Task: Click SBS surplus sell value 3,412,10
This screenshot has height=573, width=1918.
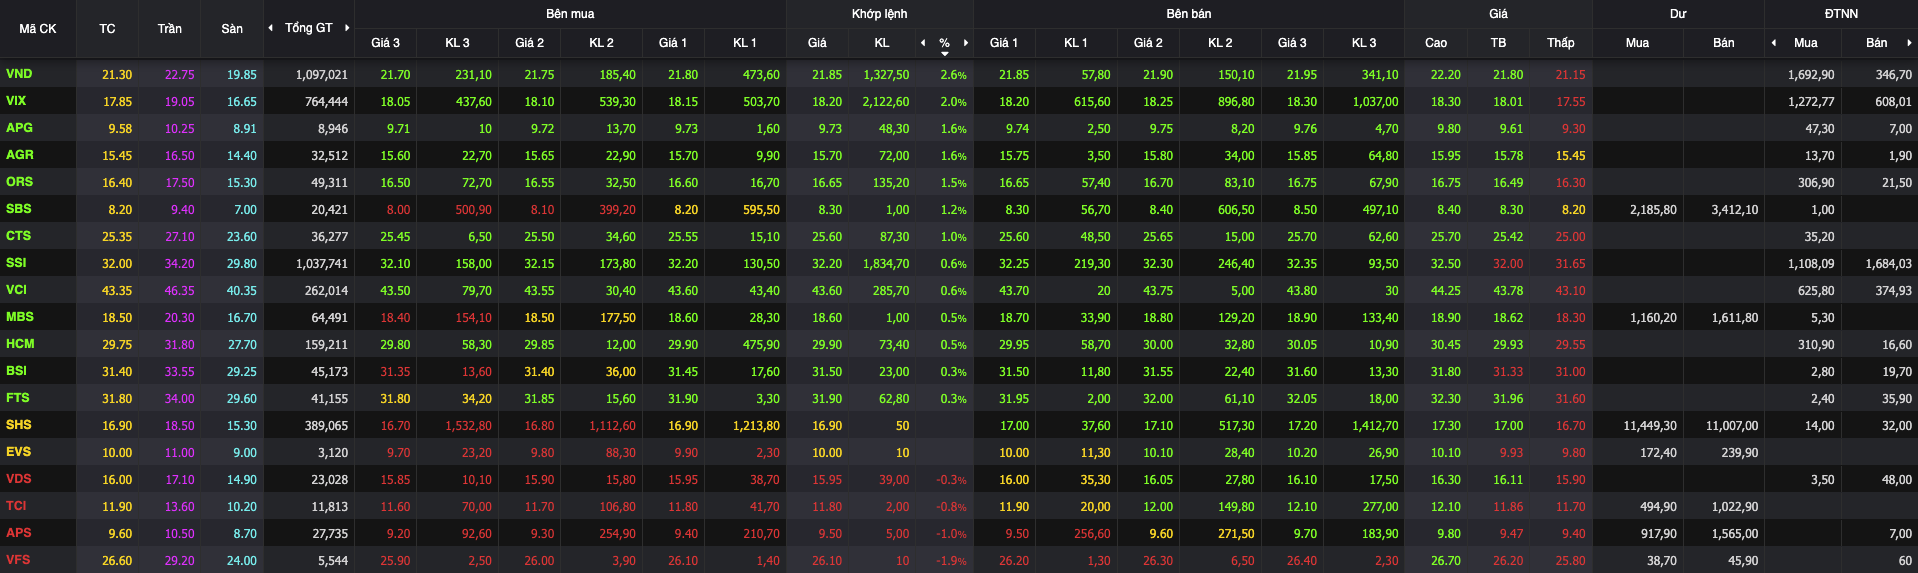Action: coord(1735,210)
